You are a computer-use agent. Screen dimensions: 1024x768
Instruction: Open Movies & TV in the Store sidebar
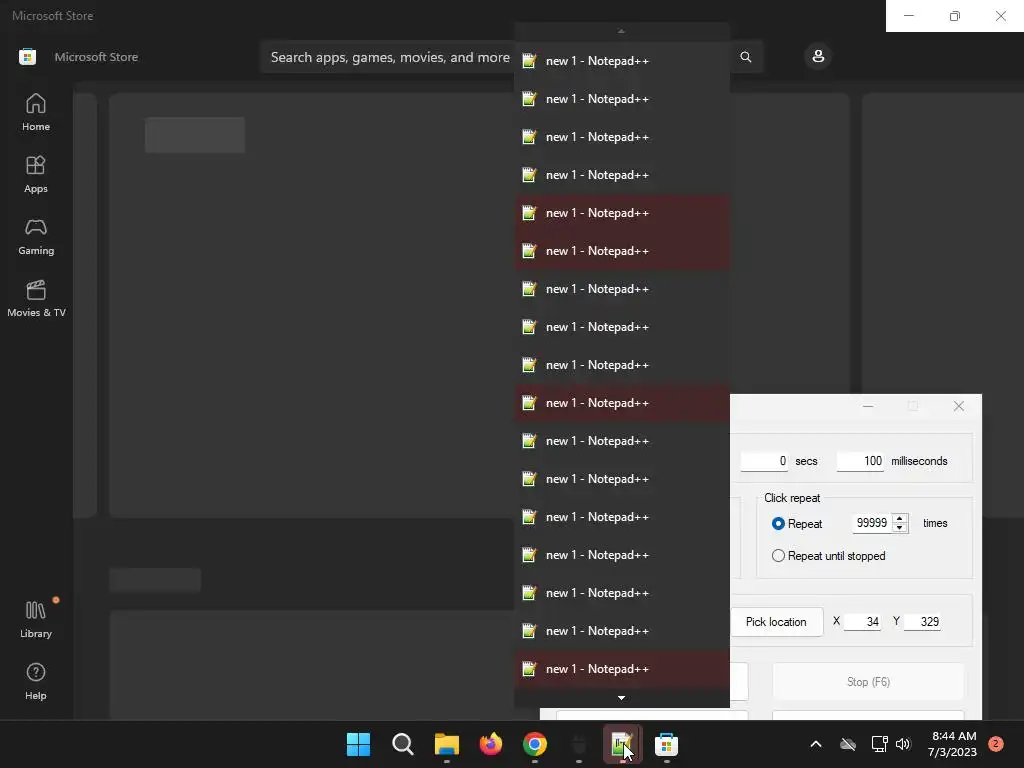click(x=36, y=298)
